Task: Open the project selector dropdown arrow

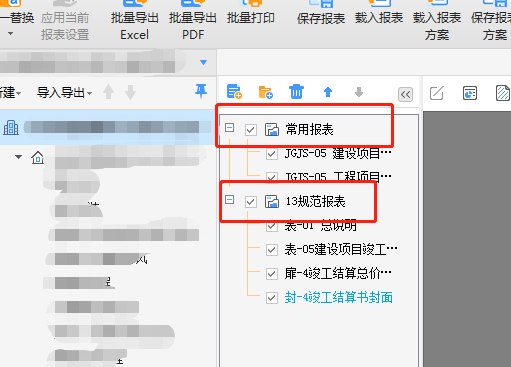Action: (203, 62)
